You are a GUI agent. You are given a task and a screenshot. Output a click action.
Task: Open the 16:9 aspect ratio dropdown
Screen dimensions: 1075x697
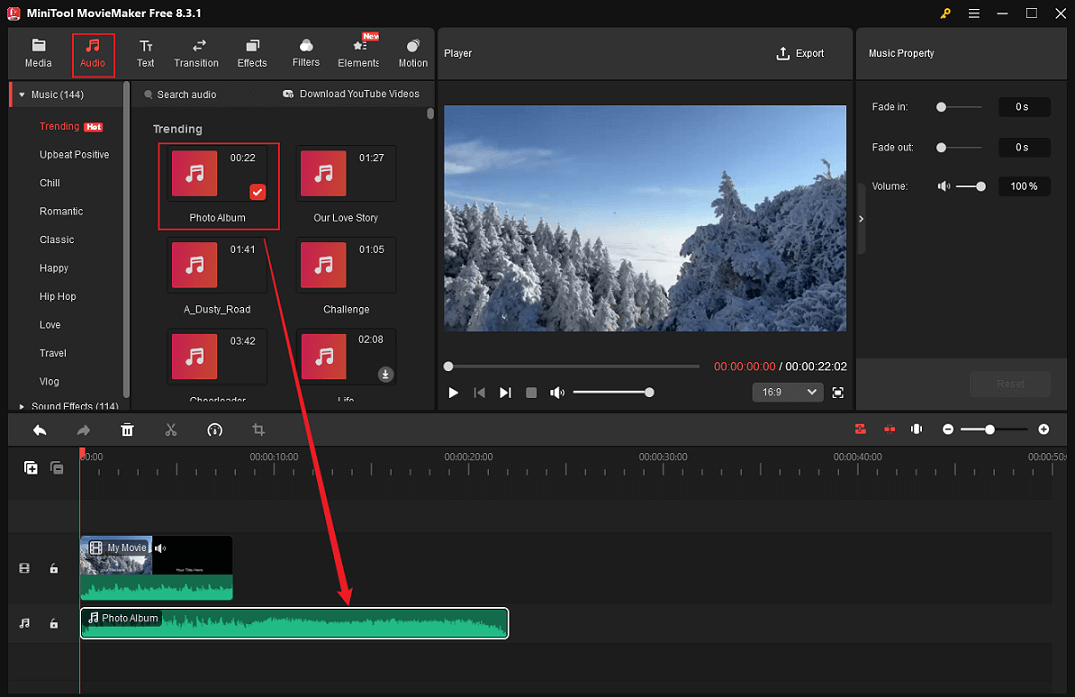(787, 392)
